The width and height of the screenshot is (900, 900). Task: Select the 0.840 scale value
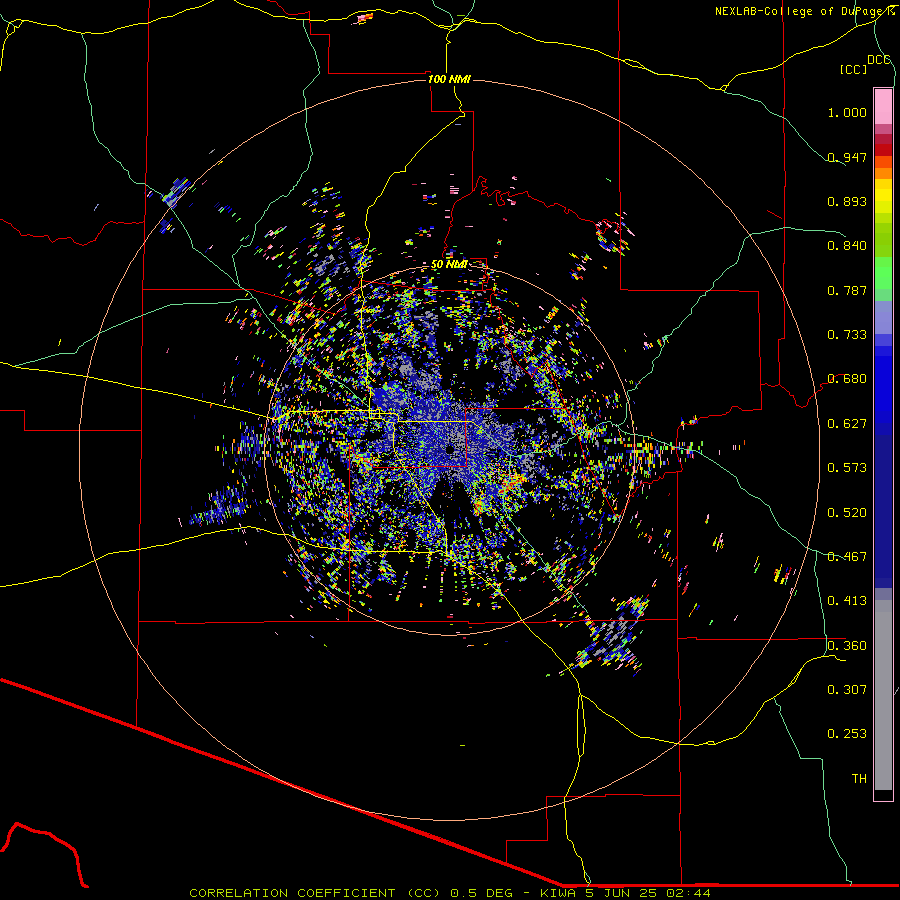point(847,246)
